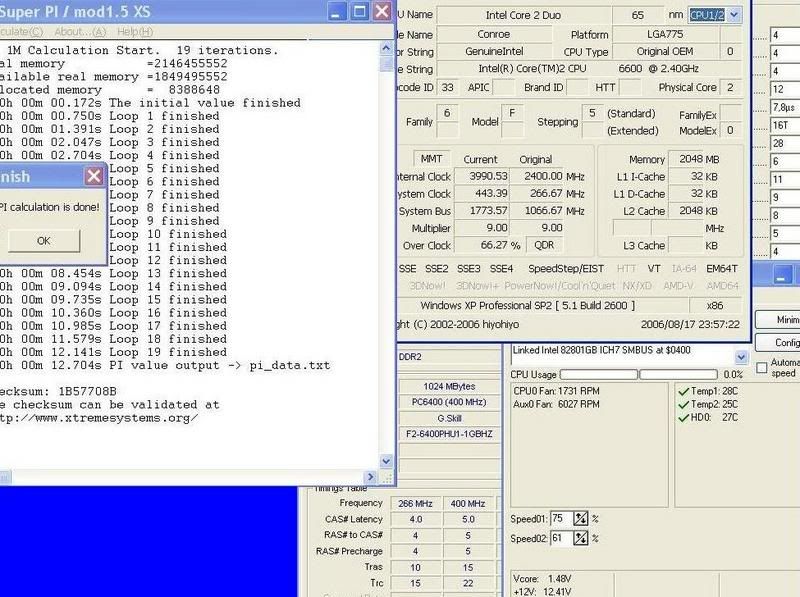This screenshot has width=800, height=597.
Task: Close the Super PI window
Action: coord(382,12)
